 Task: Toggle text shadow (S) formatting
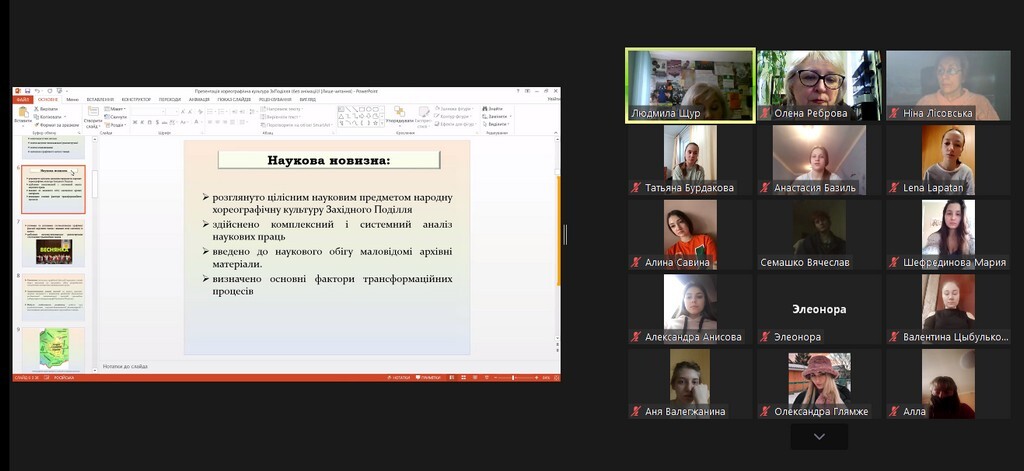157,122
